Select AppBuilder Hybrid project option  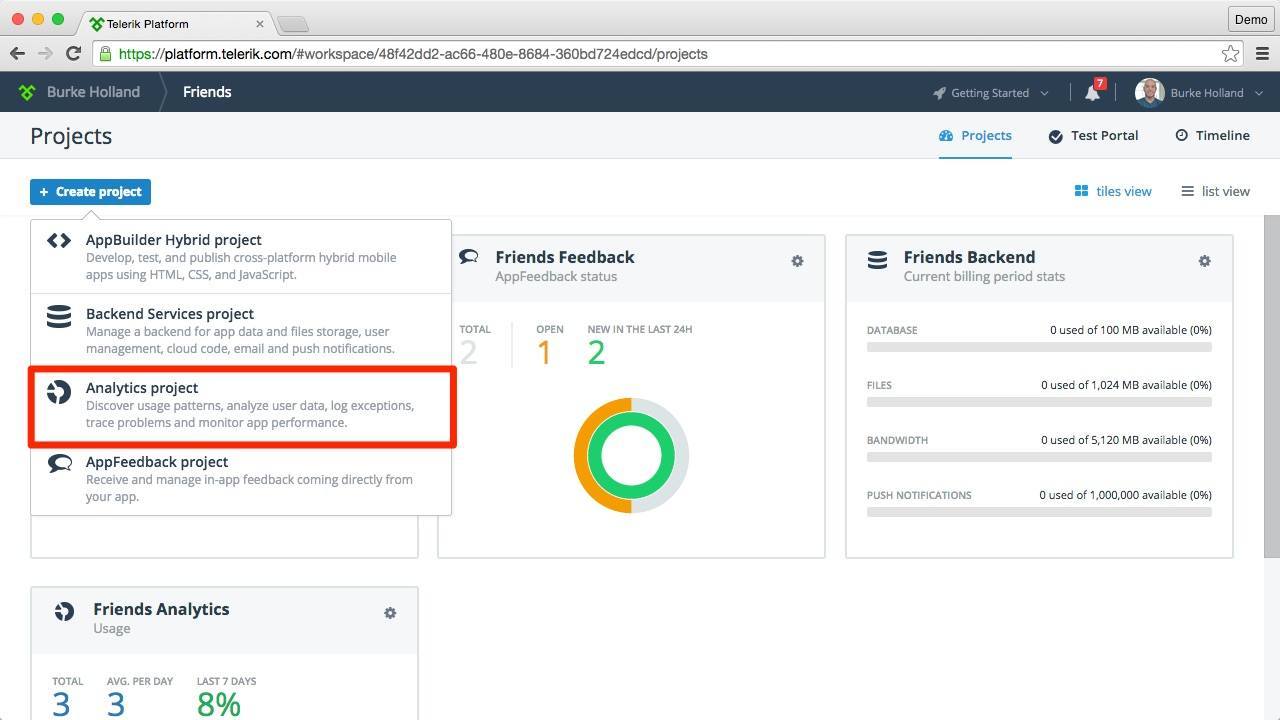241,257
